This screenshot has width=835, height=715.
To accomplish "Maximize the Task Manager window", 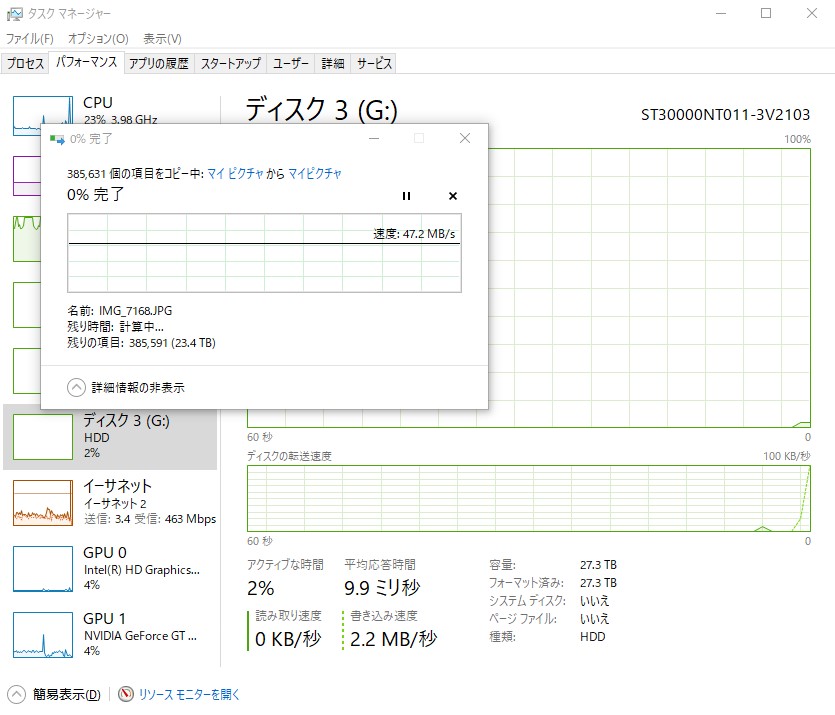I will [766, 13].
